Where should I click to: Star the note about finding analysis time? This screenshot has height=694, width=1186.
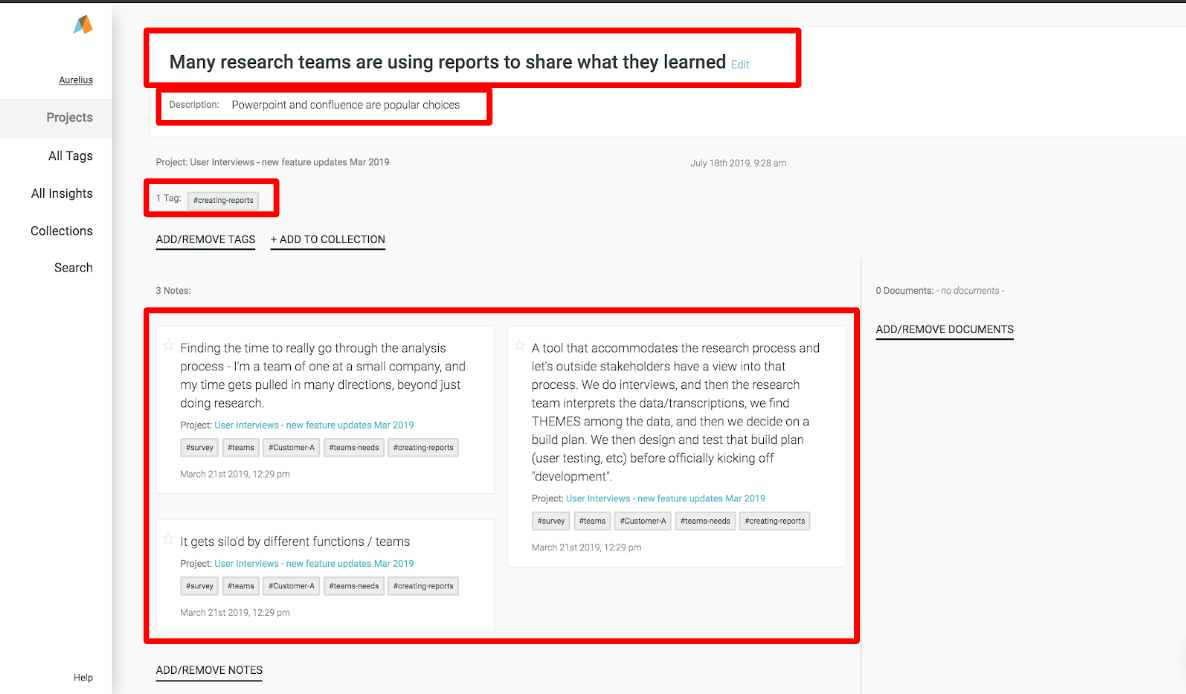click(x=168, y=346)
